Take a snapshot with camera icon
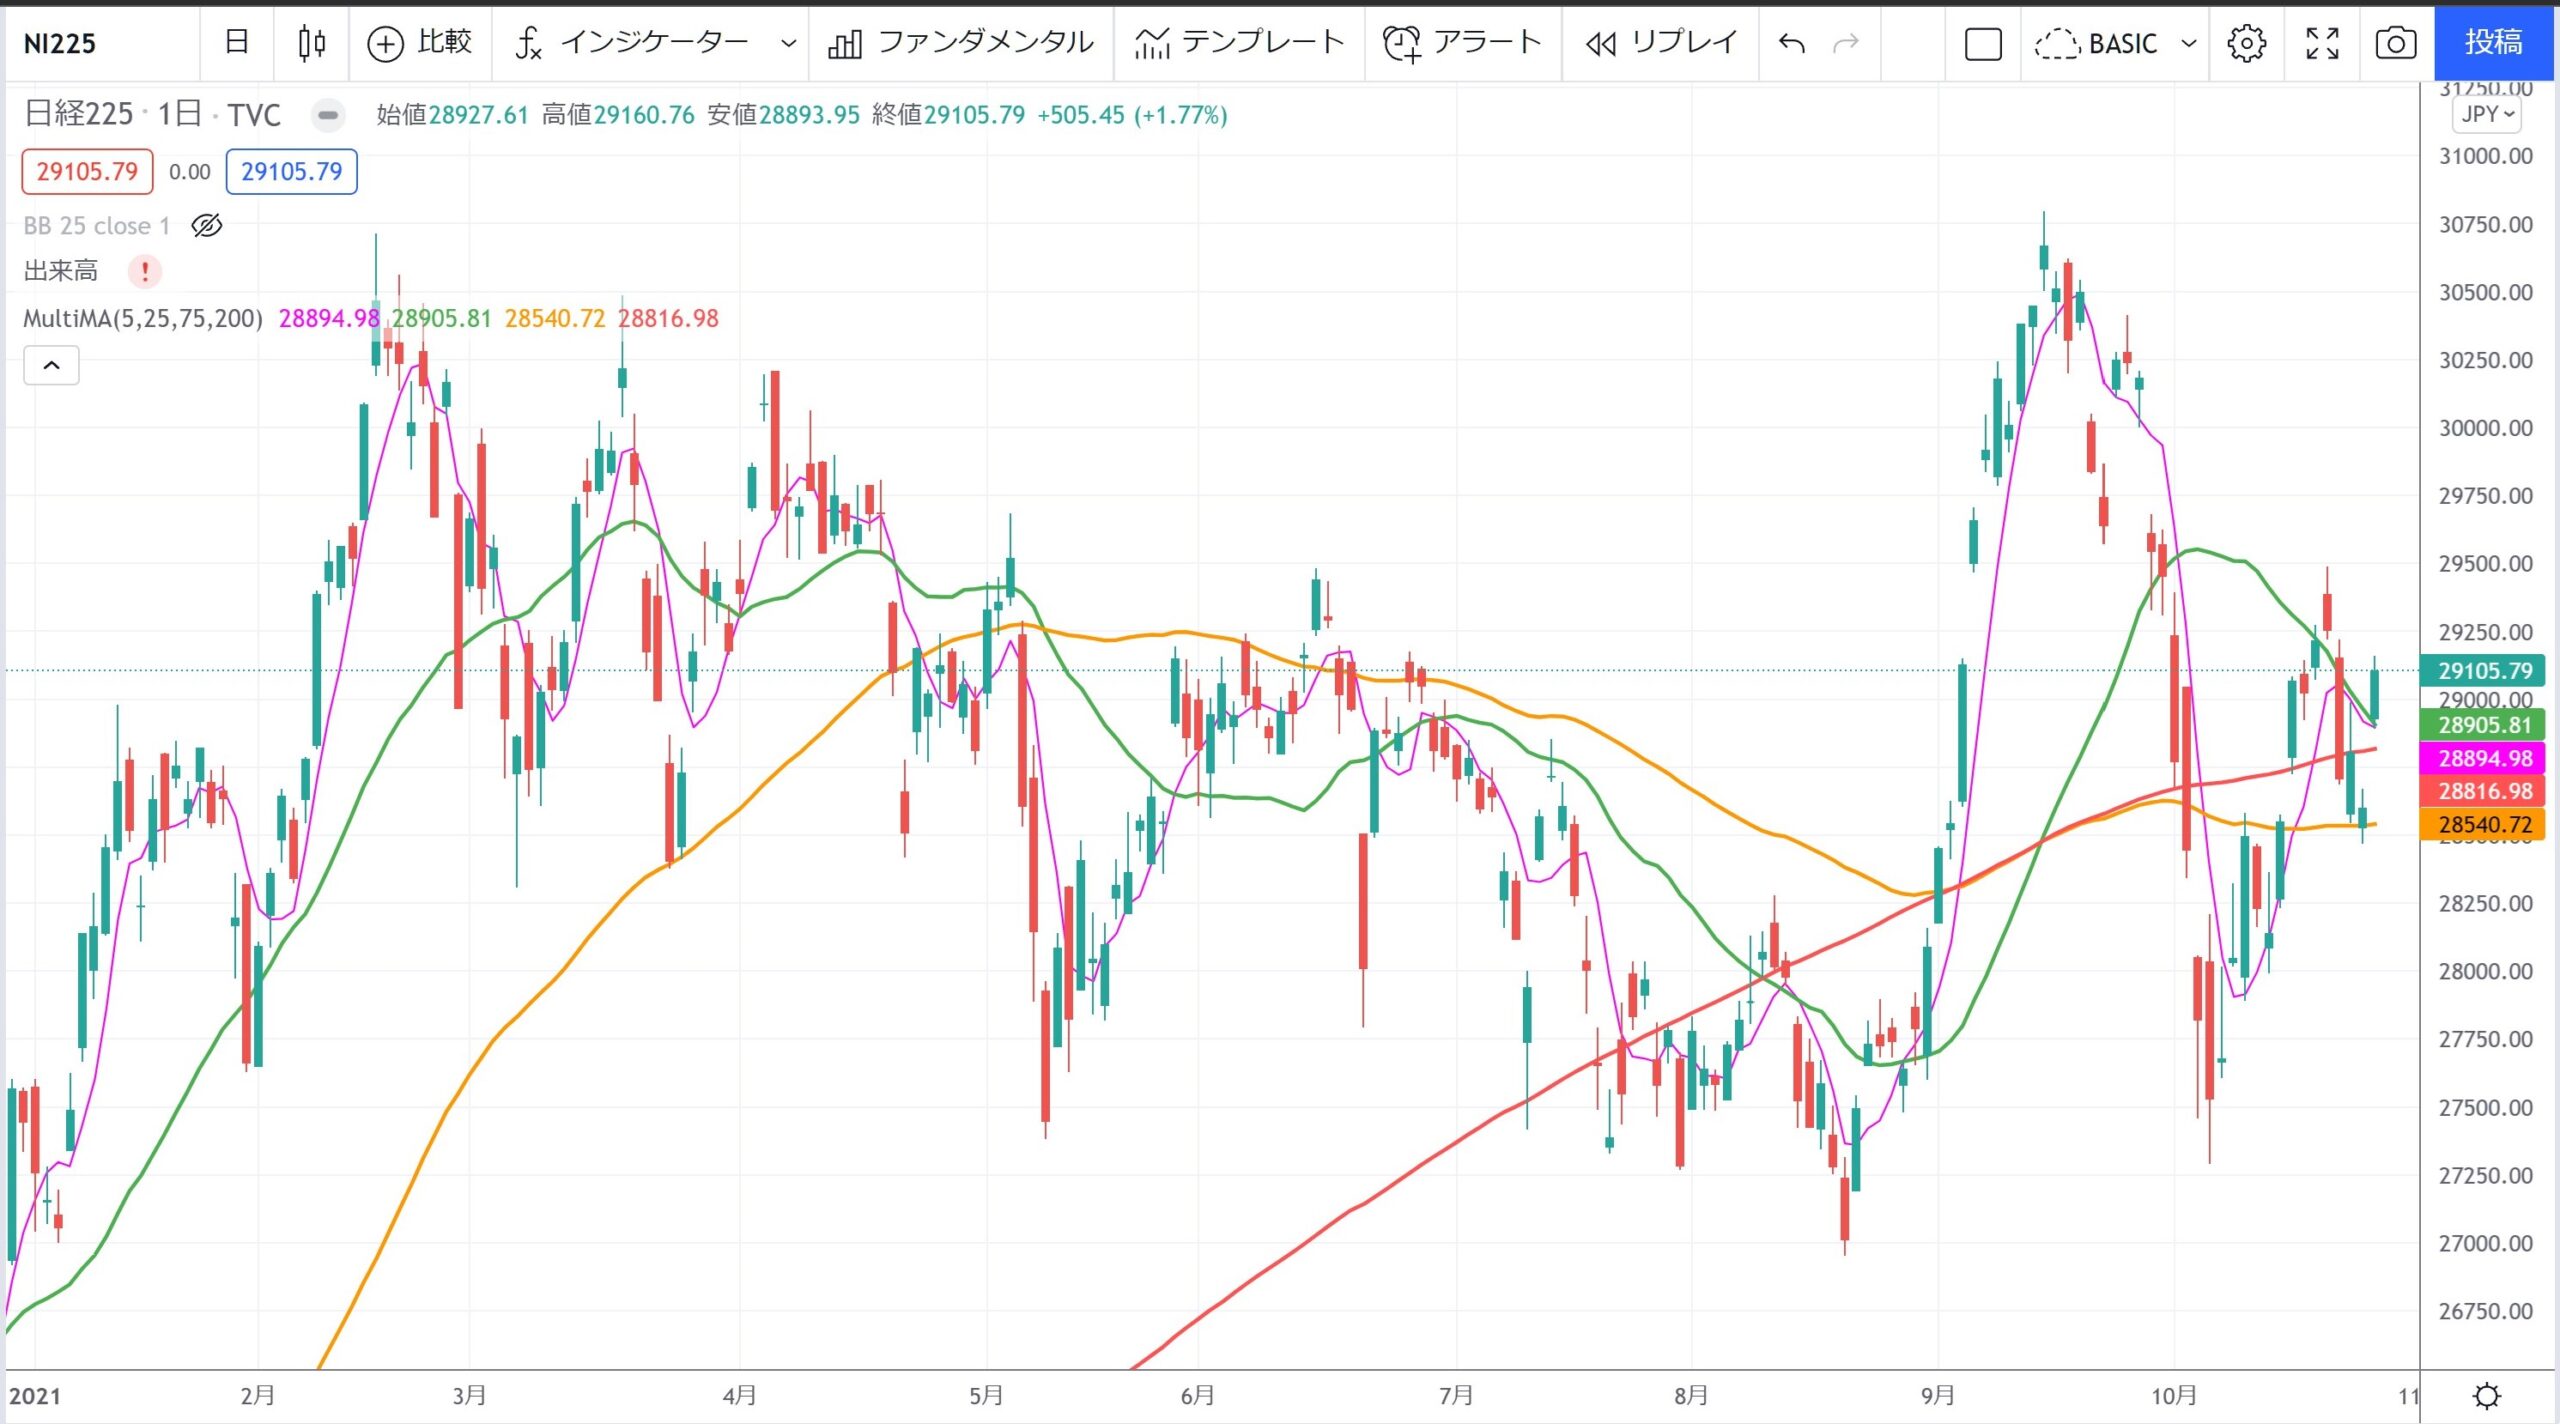This screenshot has height=1424, width=2560. point(2396,43)
